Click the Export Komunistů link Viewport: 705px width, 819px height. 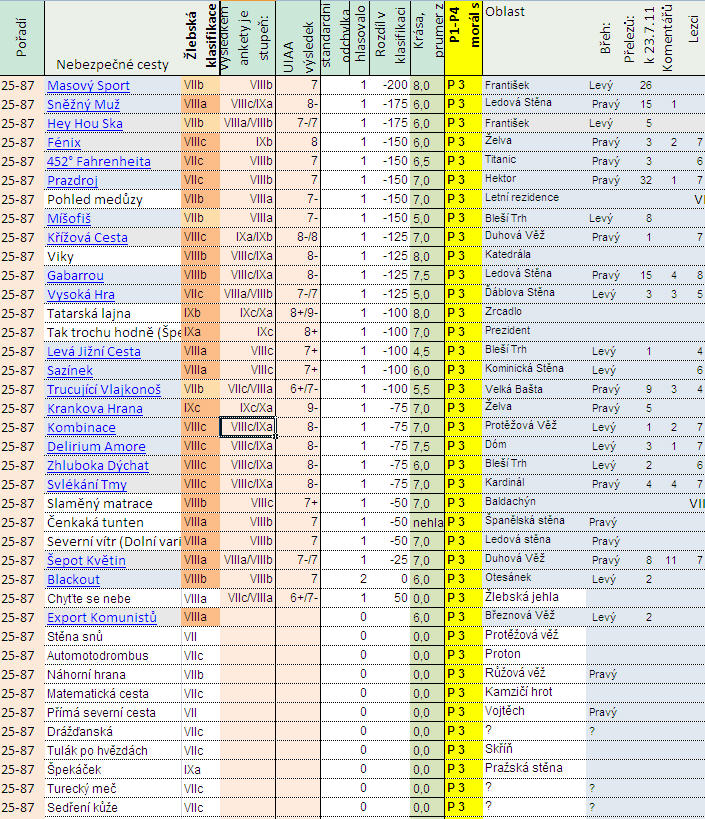[102, 617]
